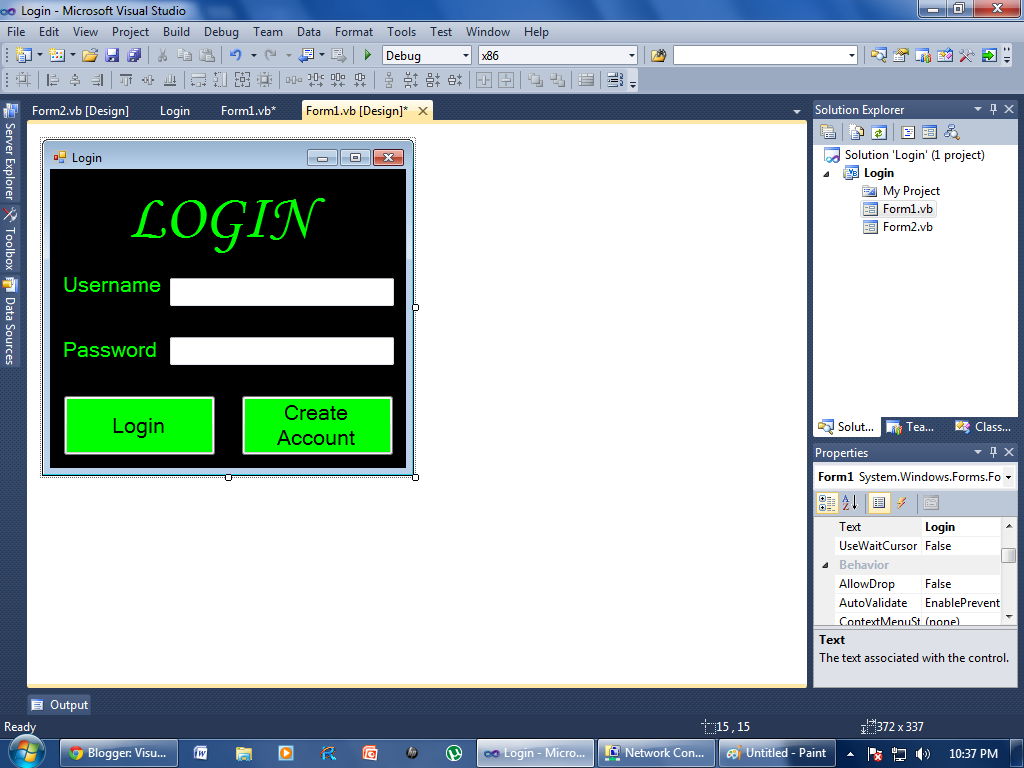Click the Save All toolbar icon

[x=136, y=54]
